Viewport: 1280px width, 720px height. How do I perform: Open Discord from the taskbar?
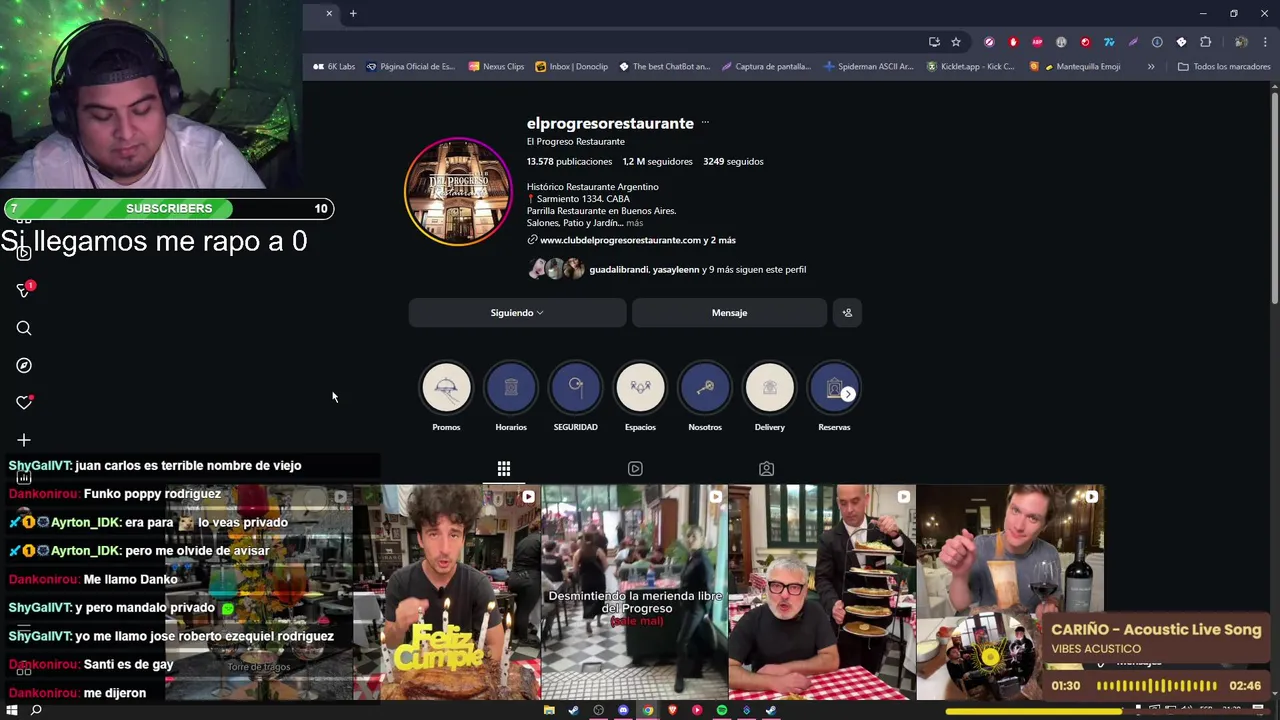pyautogui.click(x=623, y=710)
